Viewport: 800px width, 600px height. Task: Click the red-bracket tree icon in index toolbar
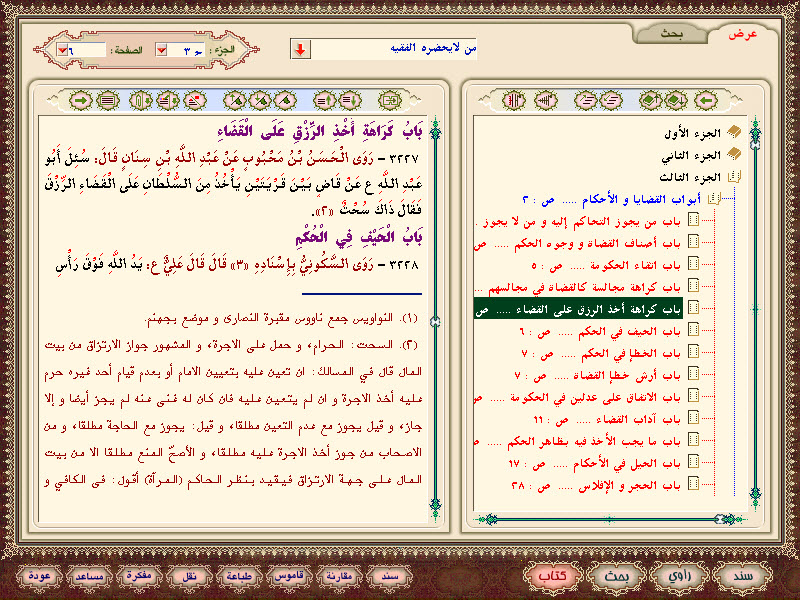tap(514, 101)
